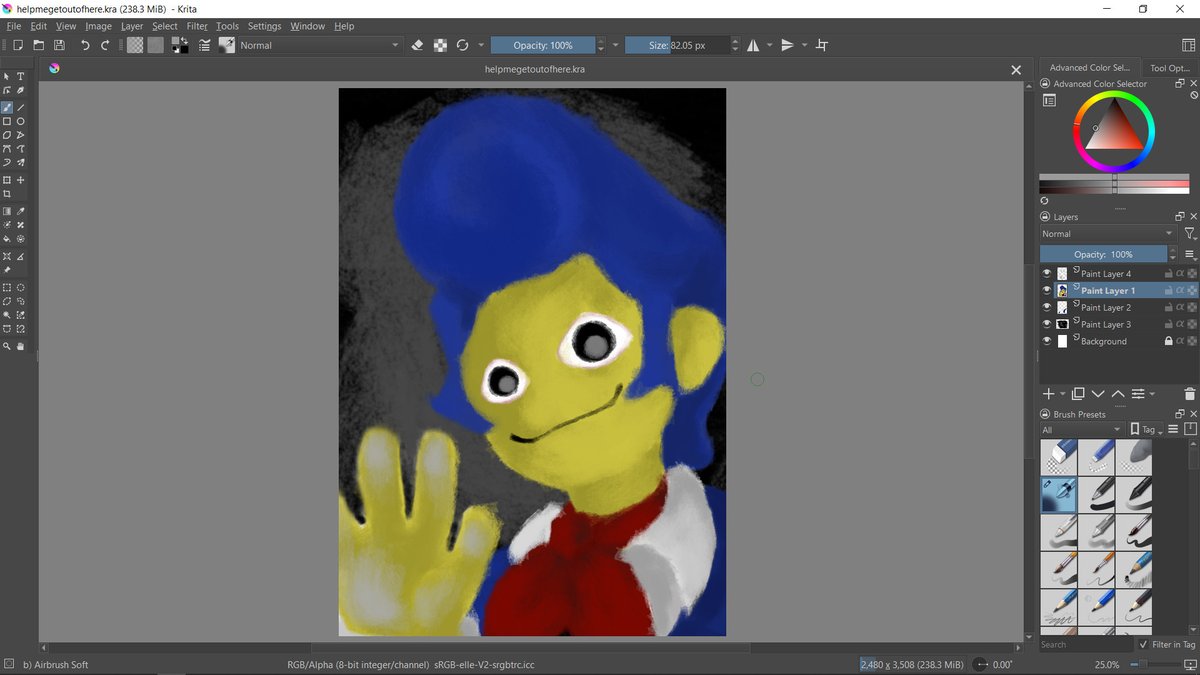
Task: Hide Paint Layer 2 via eye icon
Action: 1047,307
